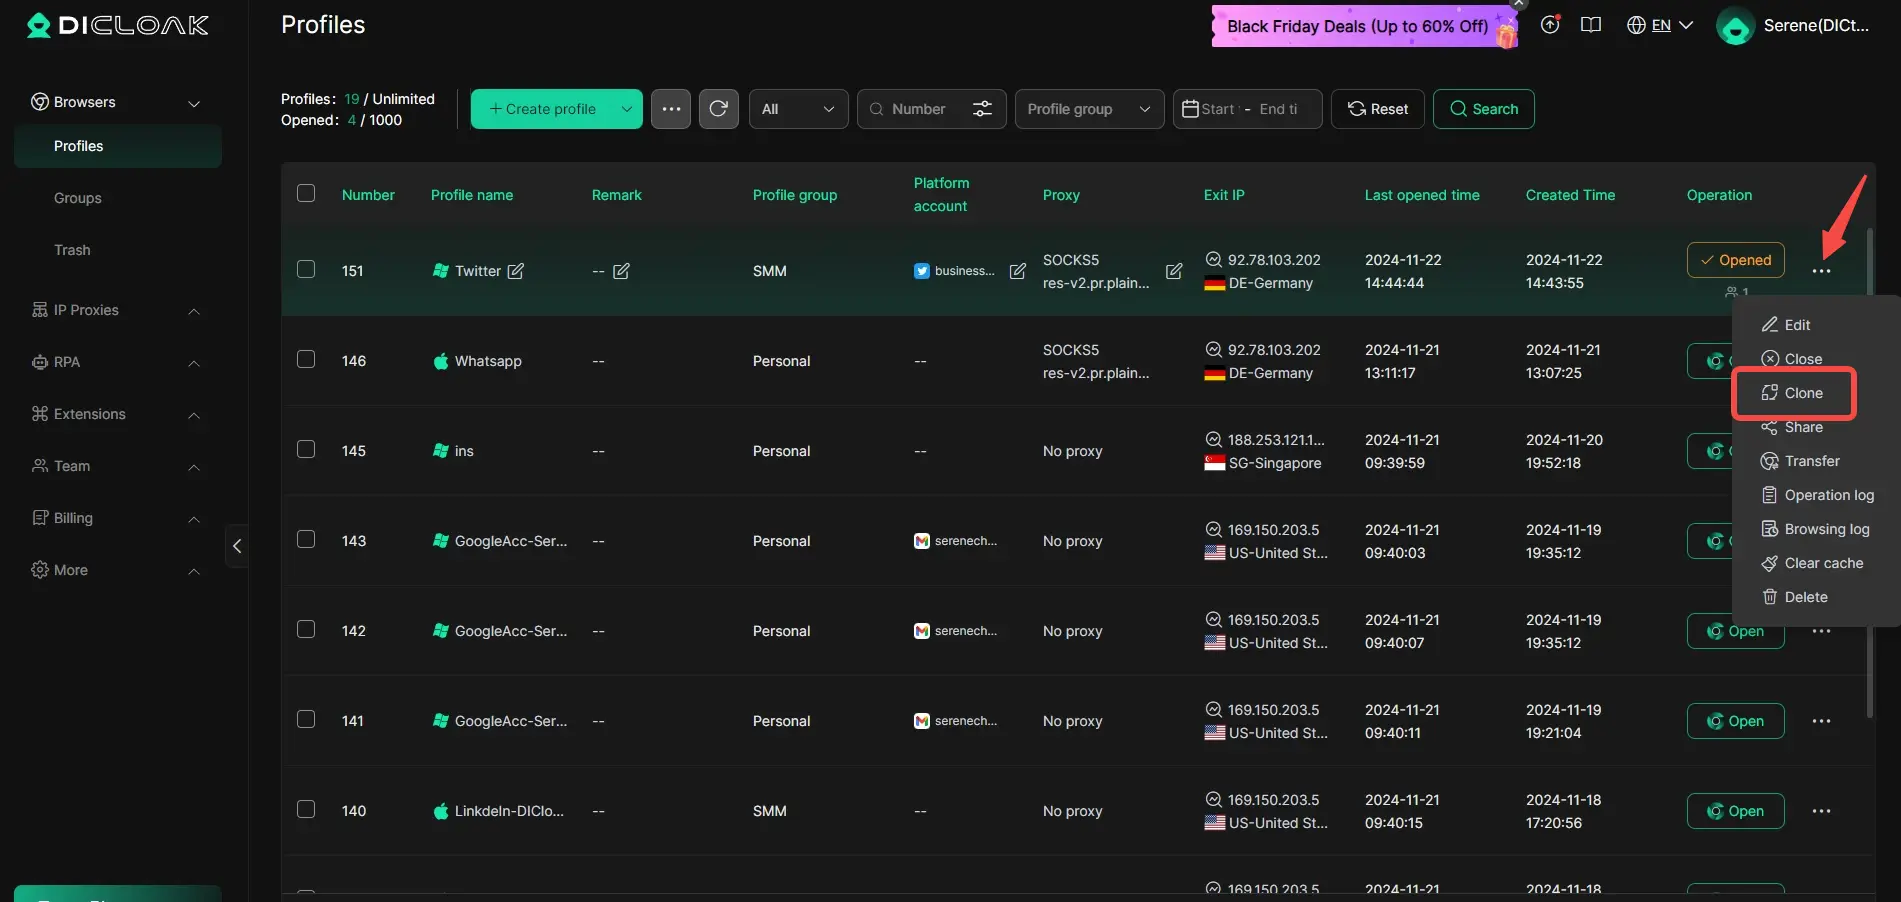This screenshot has height=902, width=1901.
Task: Select the checkbox for profile 142
Action: [306, 629]
